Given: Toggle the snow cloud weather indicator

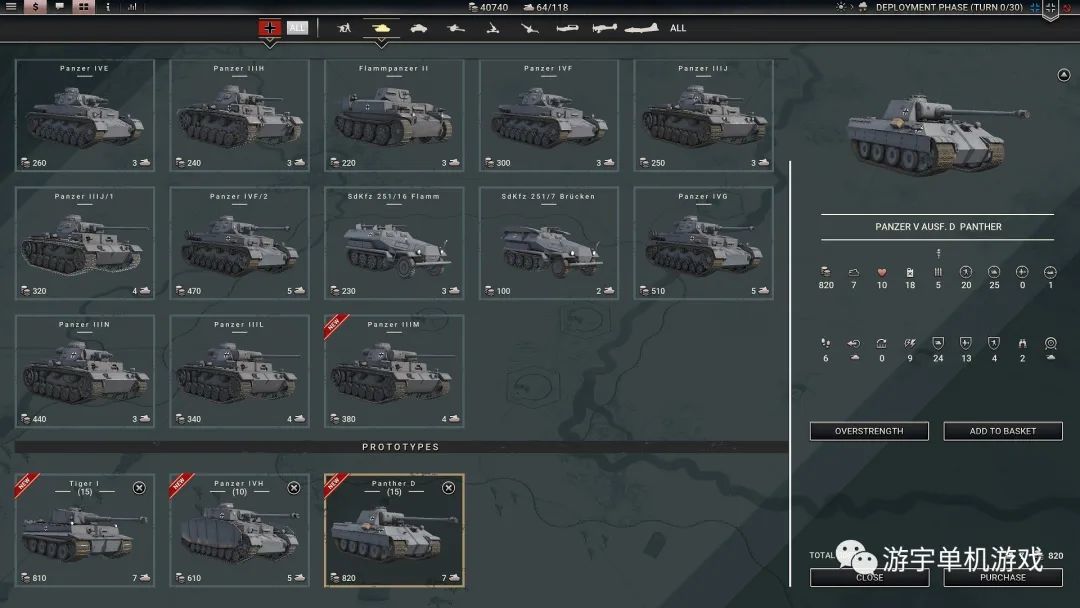Looking at the screenshot, I should 863,6.
